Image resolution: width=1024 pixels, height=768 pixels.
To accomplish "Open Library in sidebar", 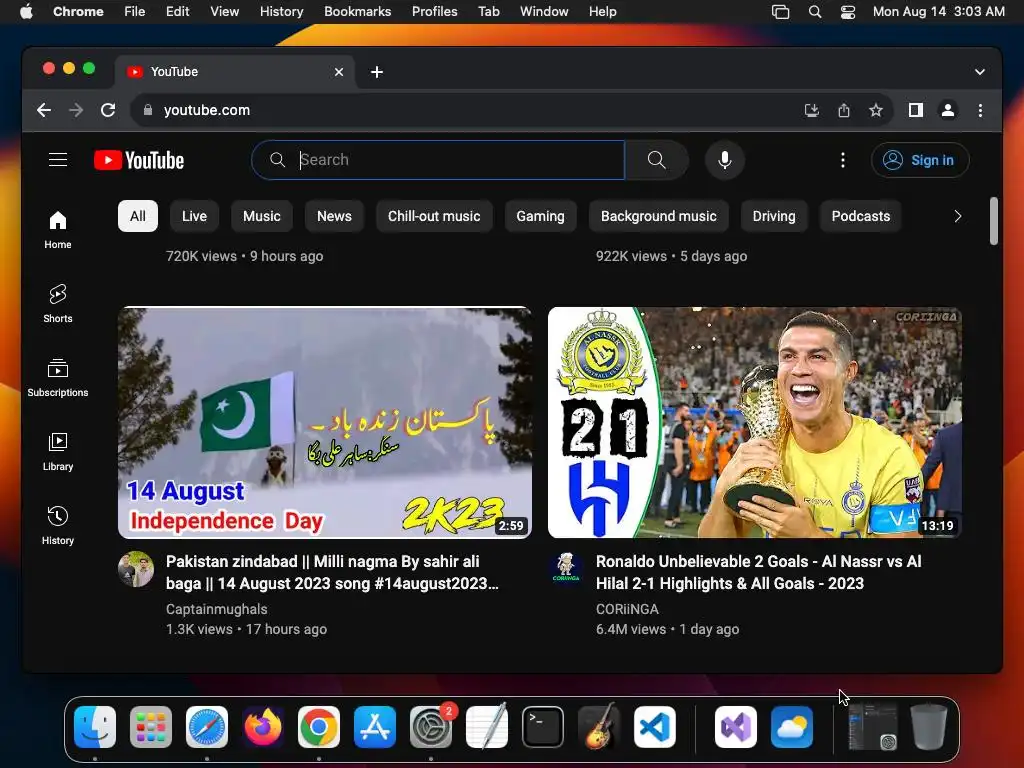I will point(58,452).
